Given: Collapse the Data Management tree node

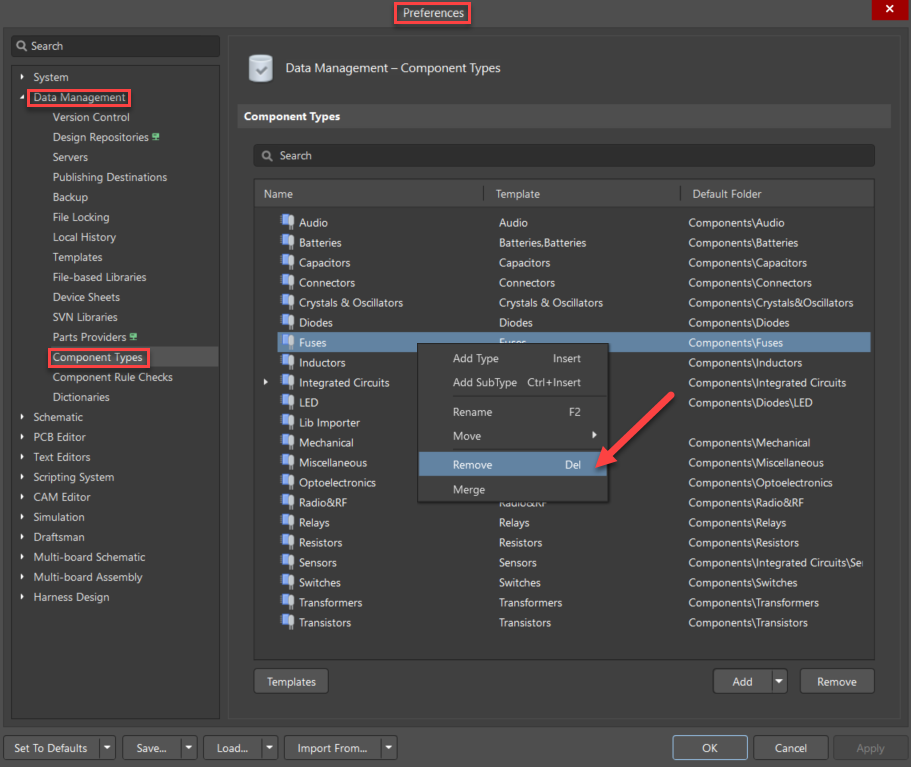Looking at the screenshot, I should point(22,97).
